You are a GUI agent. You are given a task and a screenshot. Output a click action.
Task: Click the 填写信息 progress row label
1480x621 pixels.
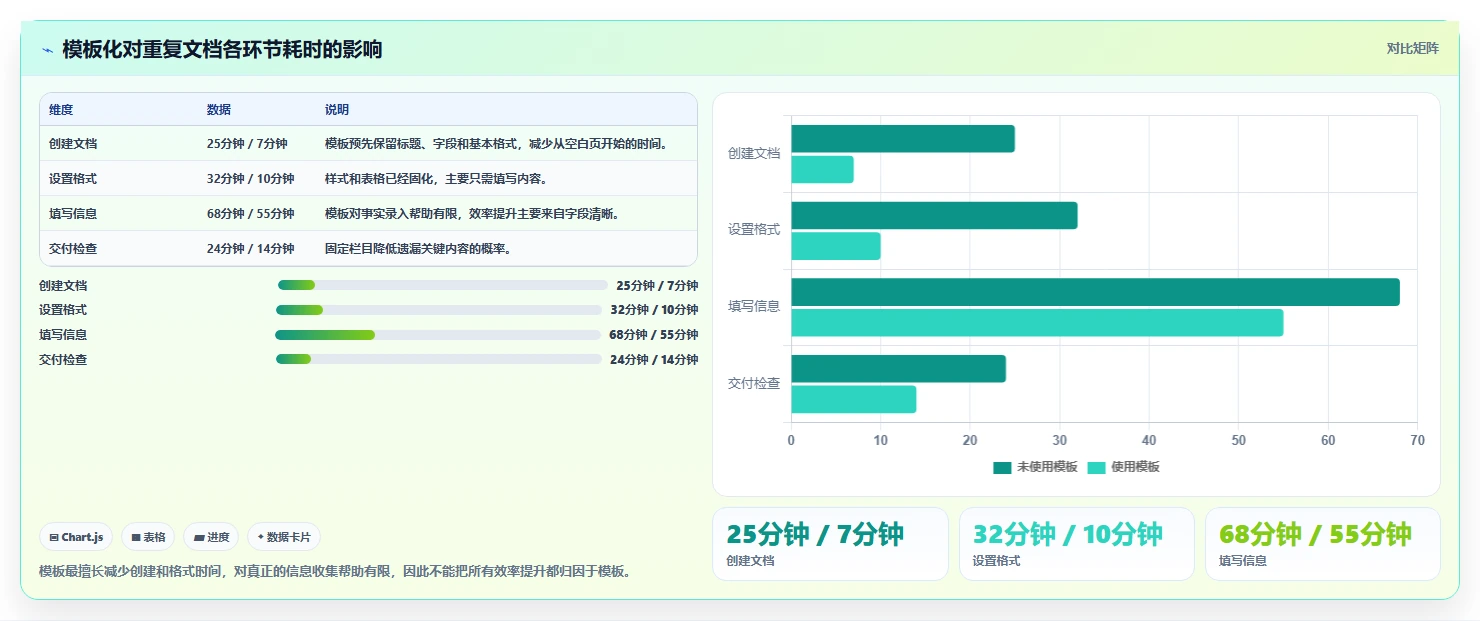63,335
